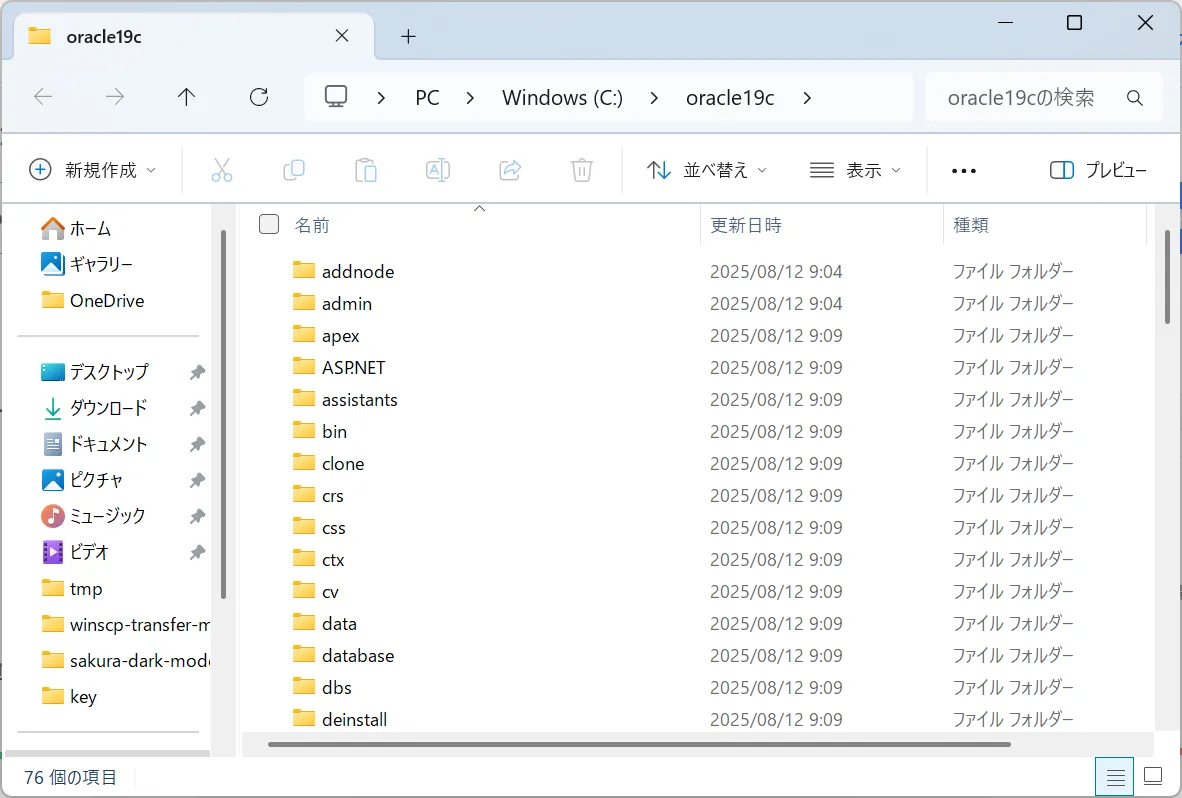This screenshot has width=1182, height=798.
Task: Click the navigation pane scrollbar
Action: click(x=223, y=414)
